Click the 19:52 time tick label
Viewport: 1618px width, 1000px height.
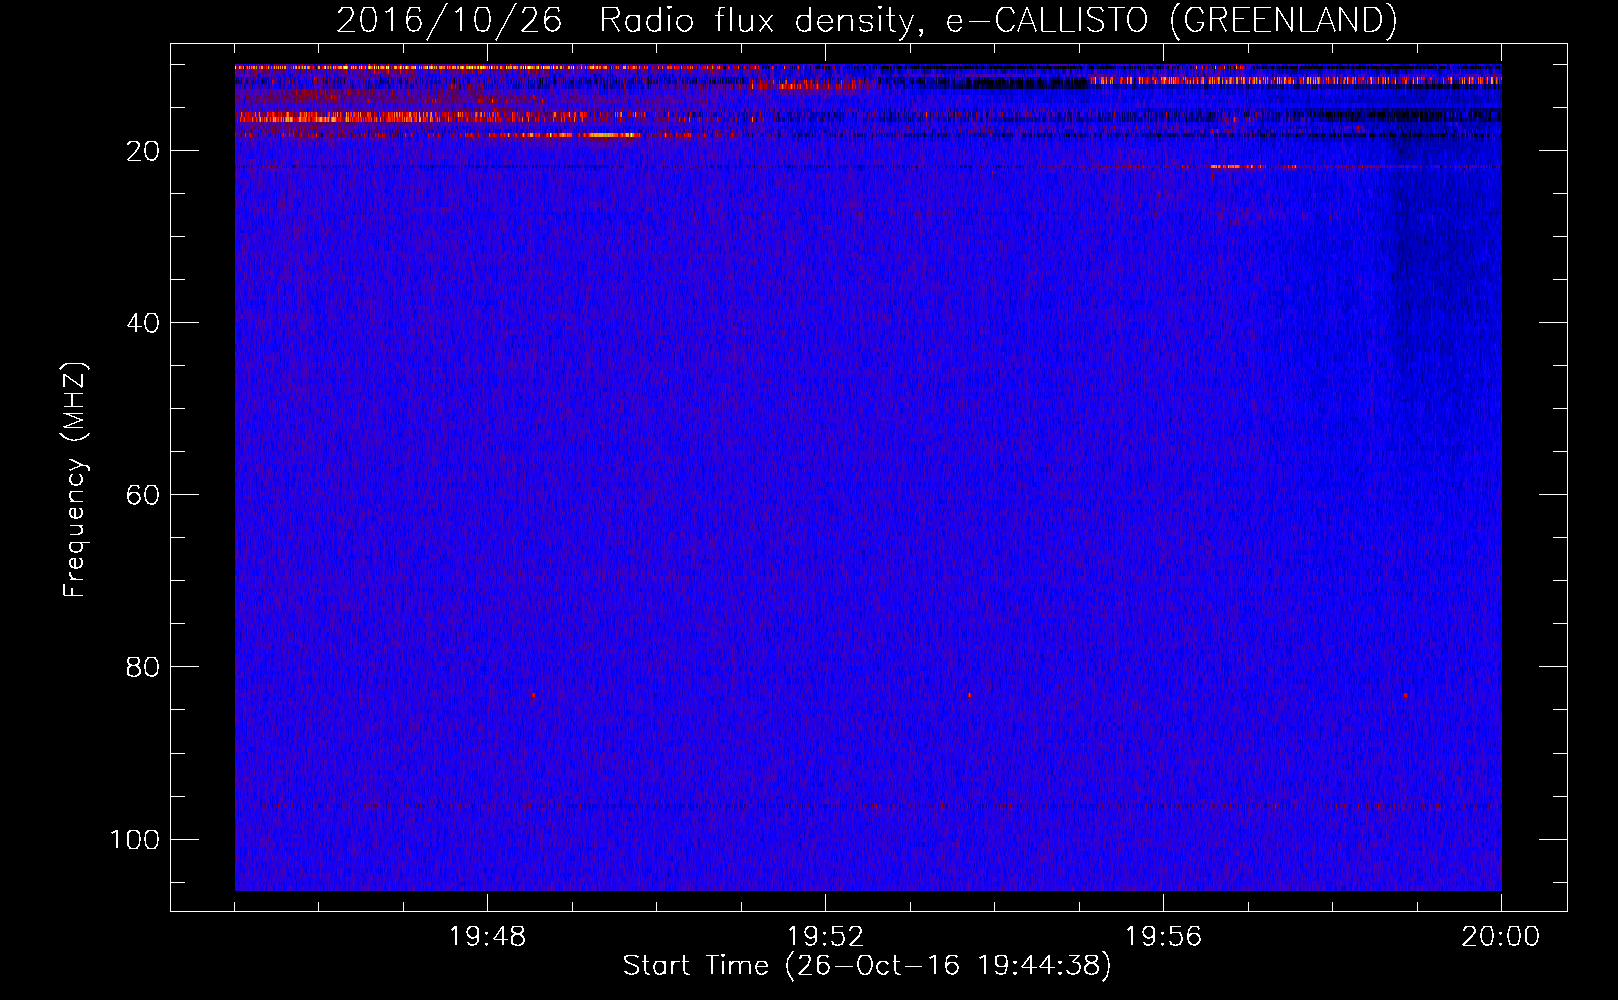(825, 937)
